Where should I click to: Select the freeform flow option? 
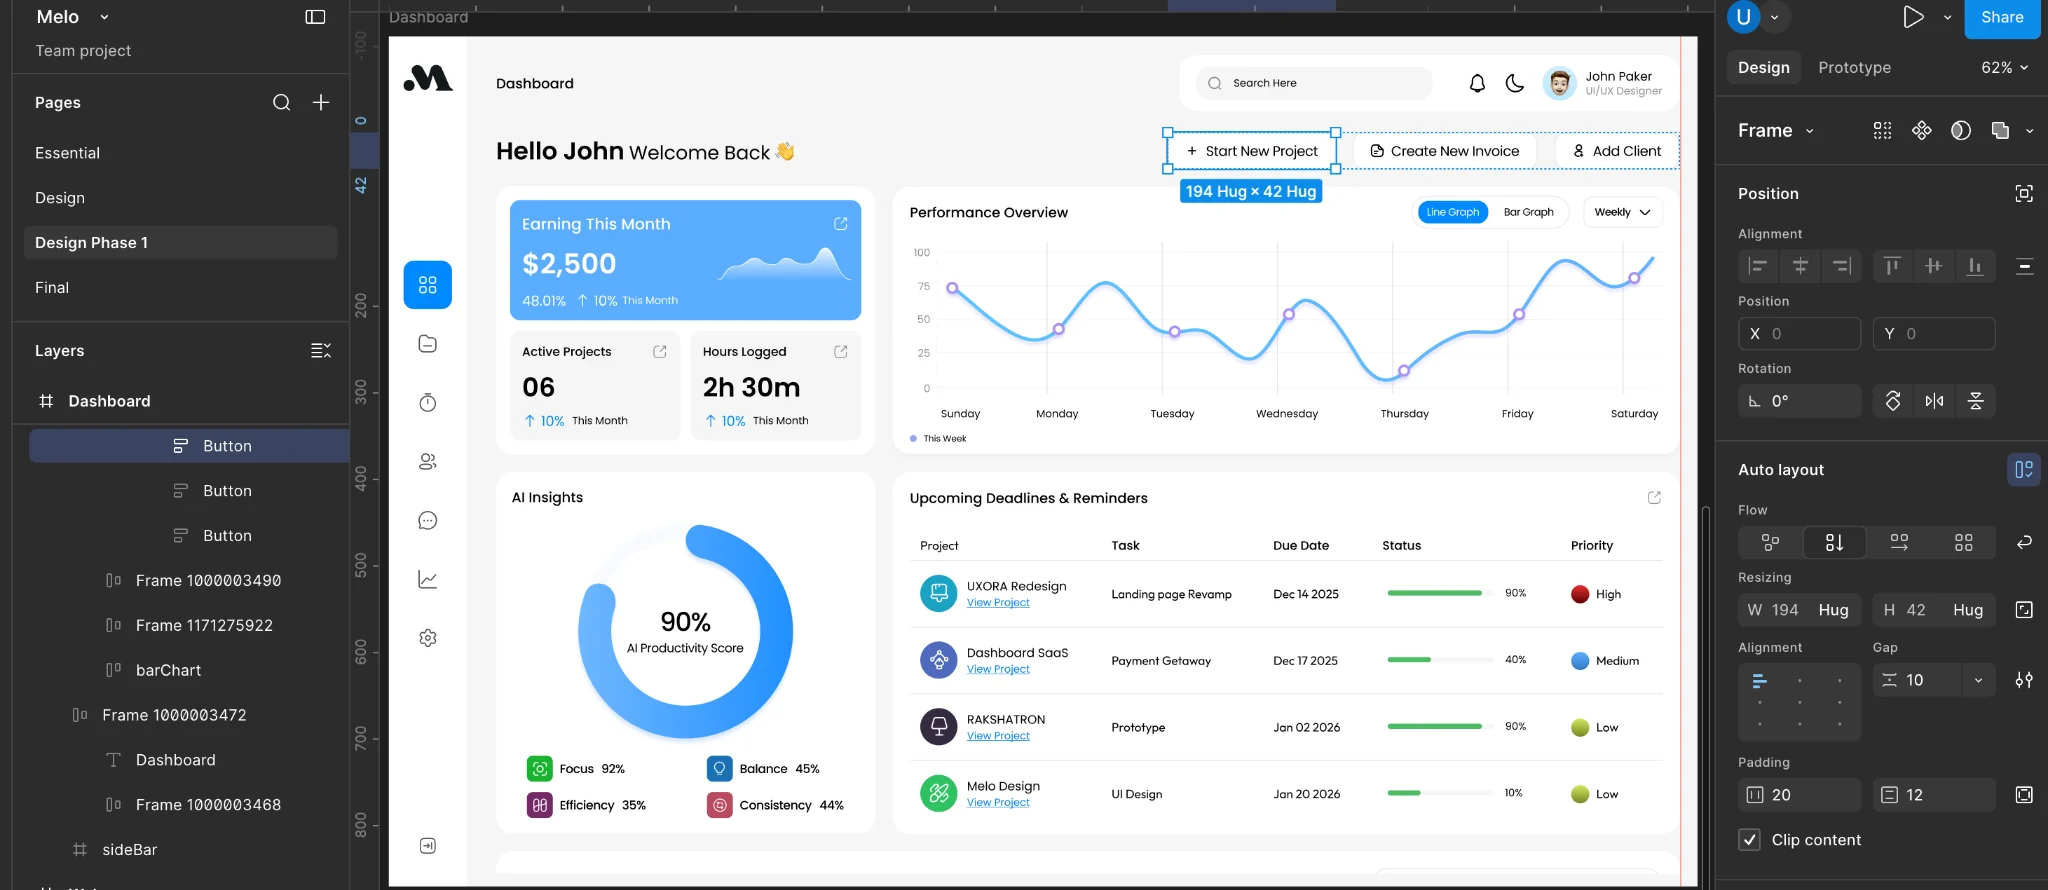1770,542
